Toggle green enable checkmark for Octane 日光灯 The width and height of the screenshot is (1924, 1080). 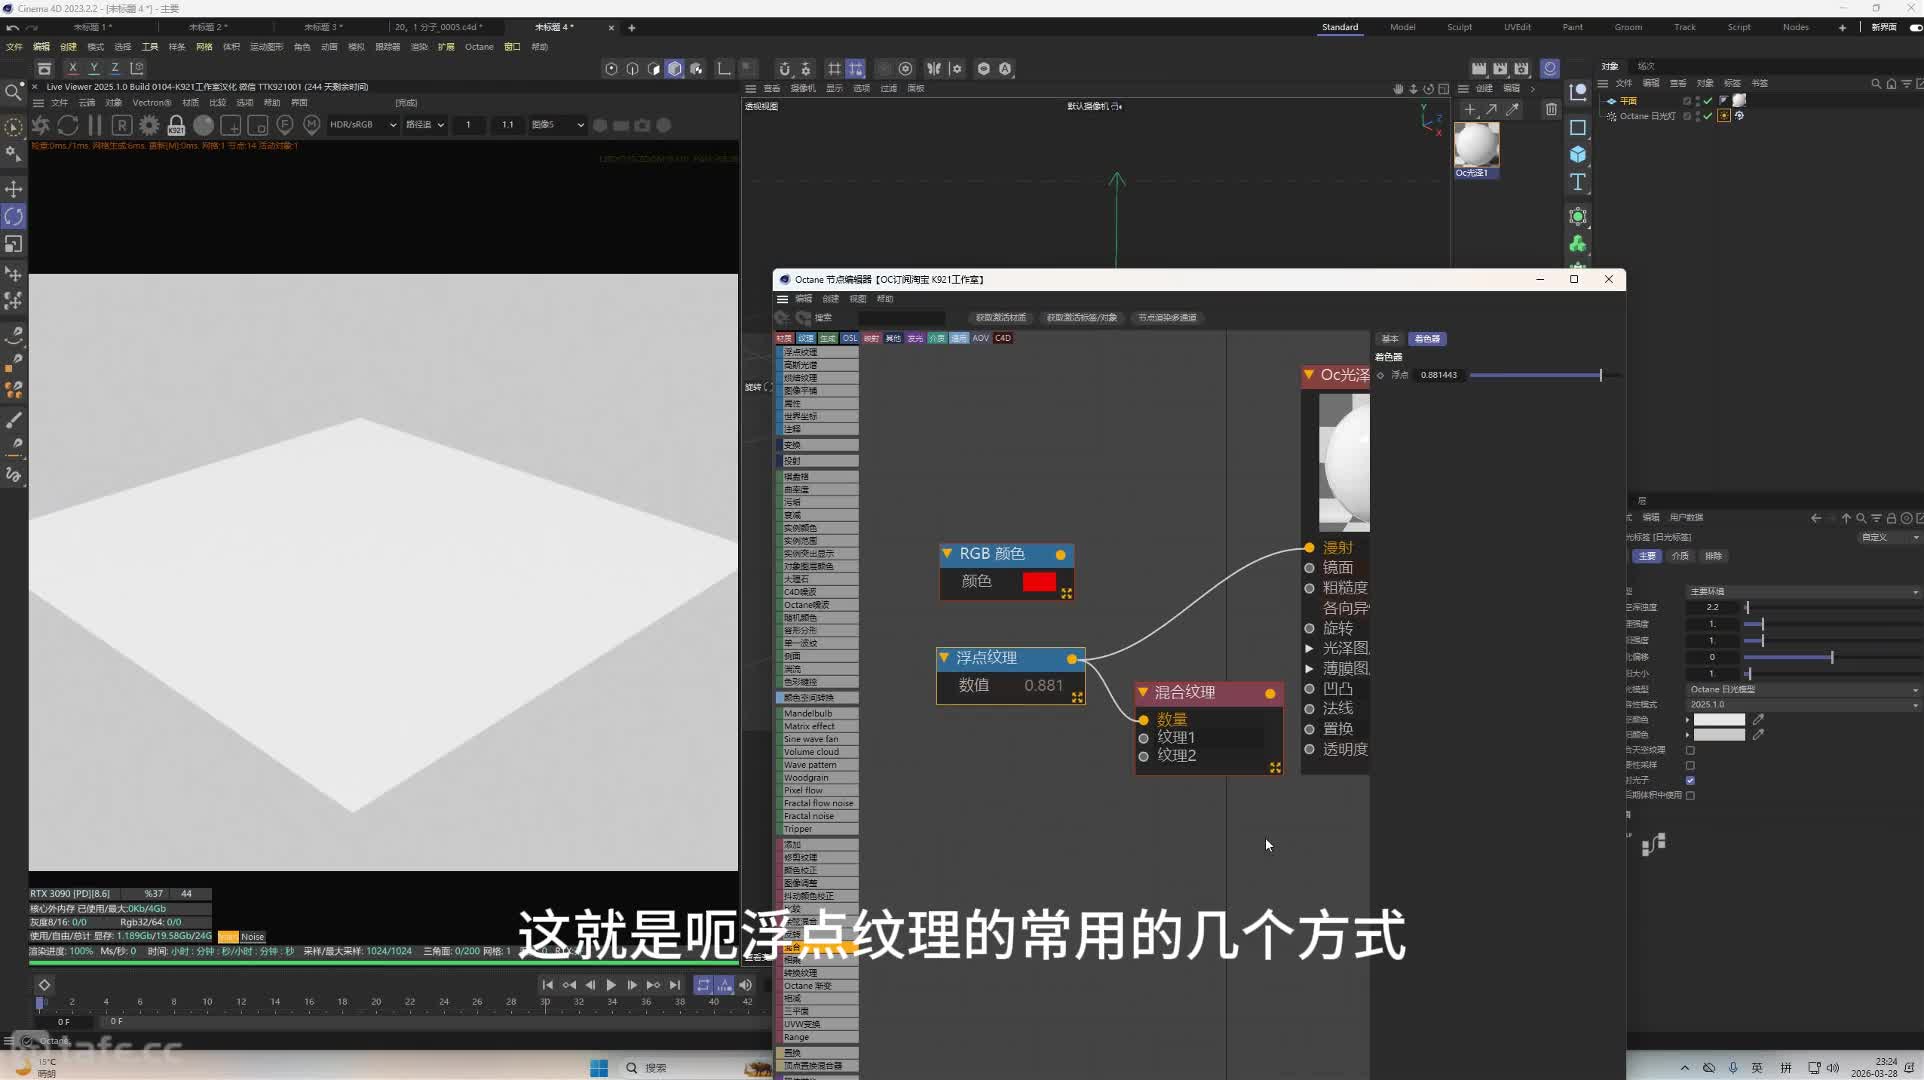[1708, 116]
